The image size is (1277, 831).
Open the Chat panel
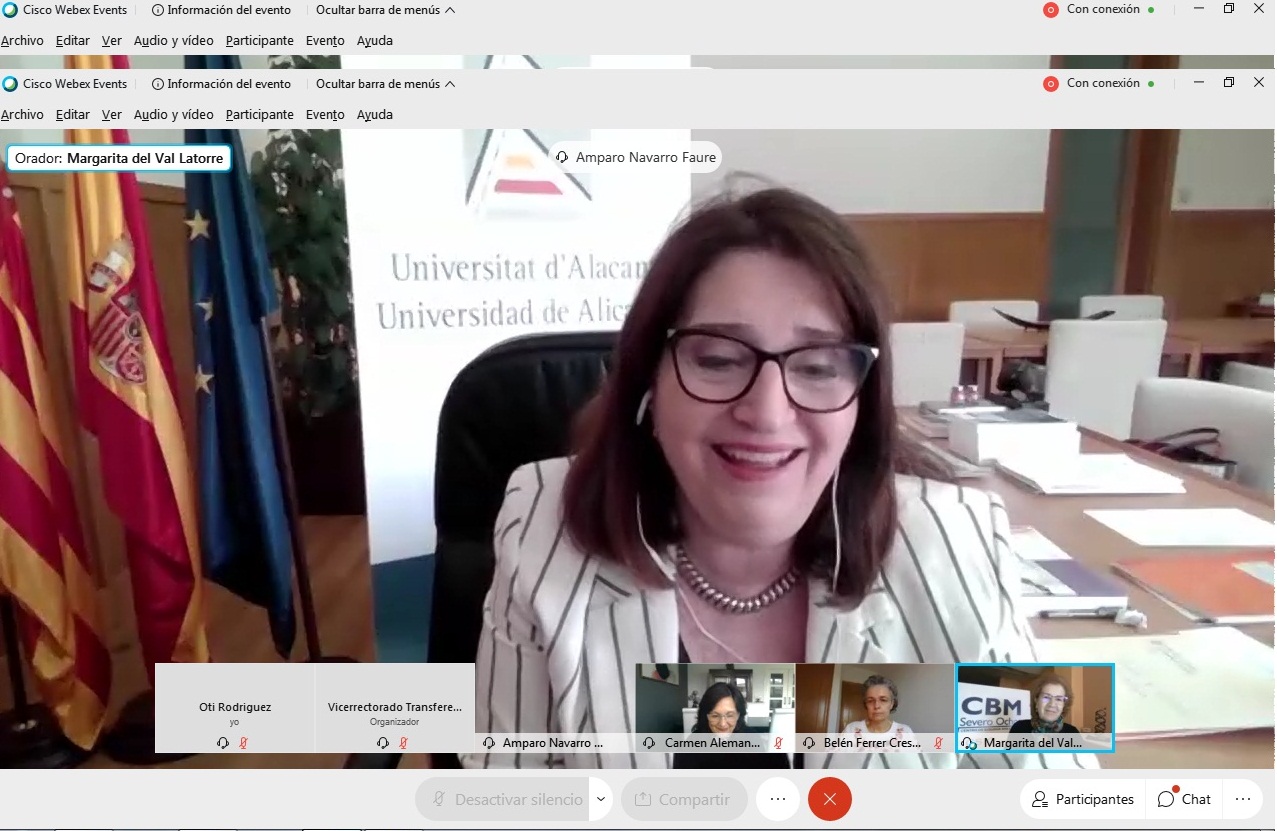tap(1184, 799)
